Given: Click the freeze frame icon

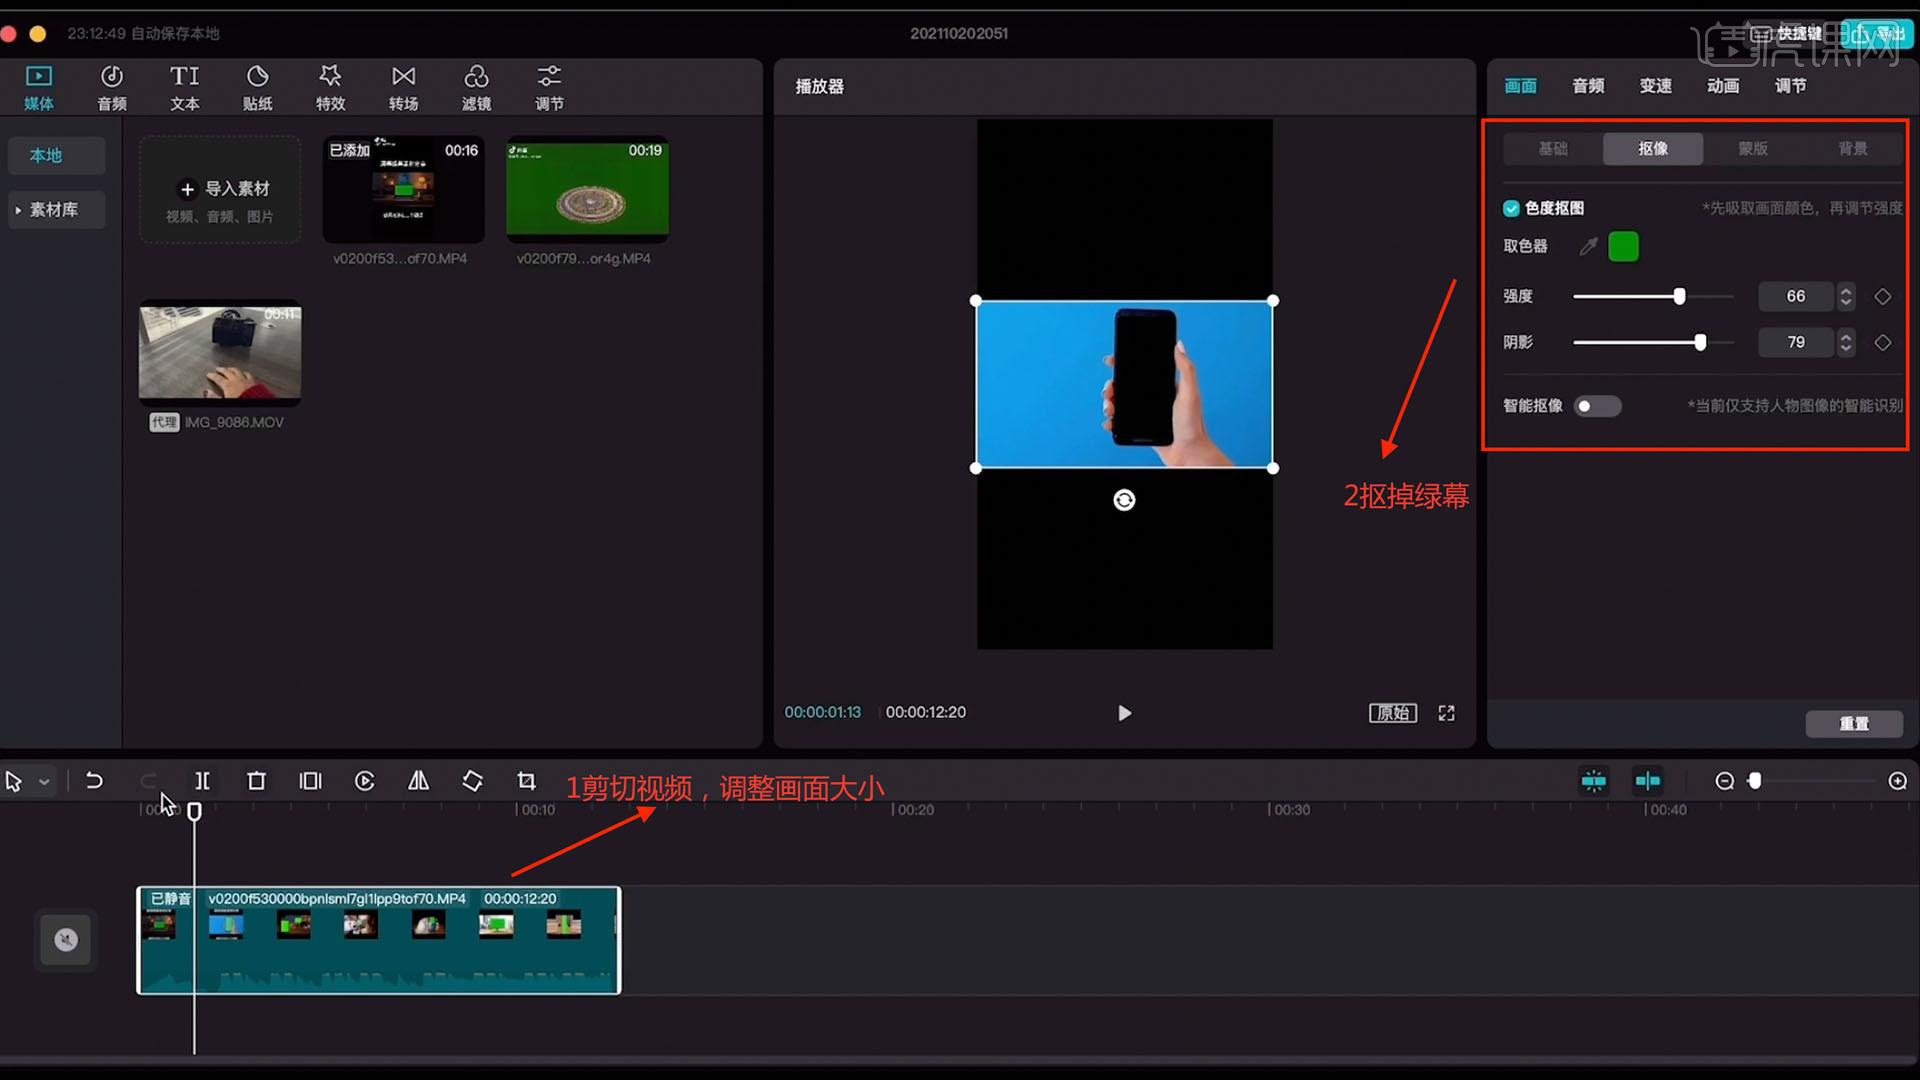Looking at the screenshot, I should click(311, 781).
